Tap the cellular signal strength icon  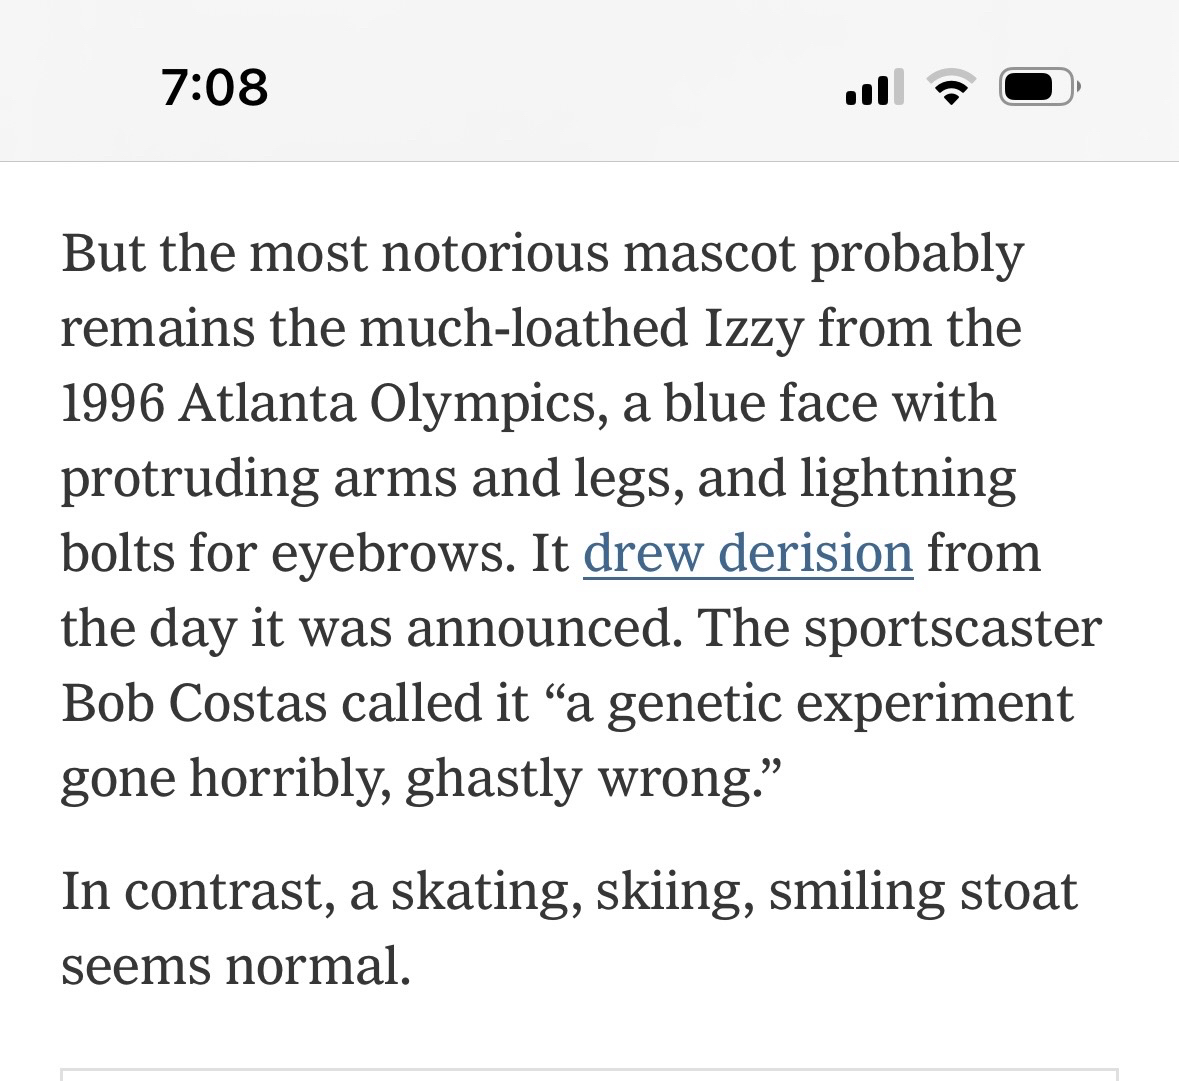[x=874, y=88]
